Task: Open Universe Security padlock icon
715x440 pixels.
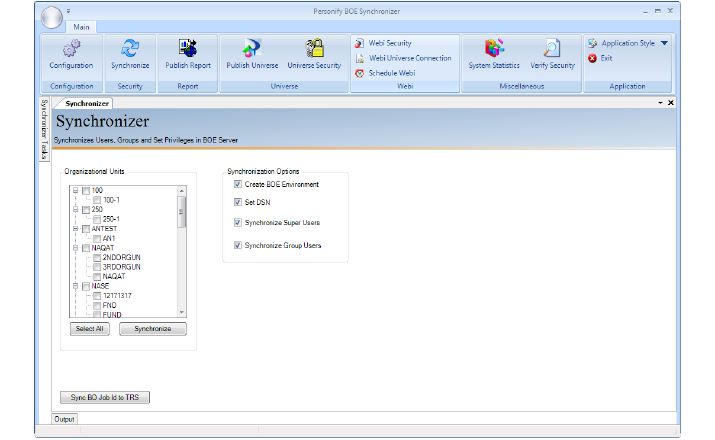Action: [314, 49]
